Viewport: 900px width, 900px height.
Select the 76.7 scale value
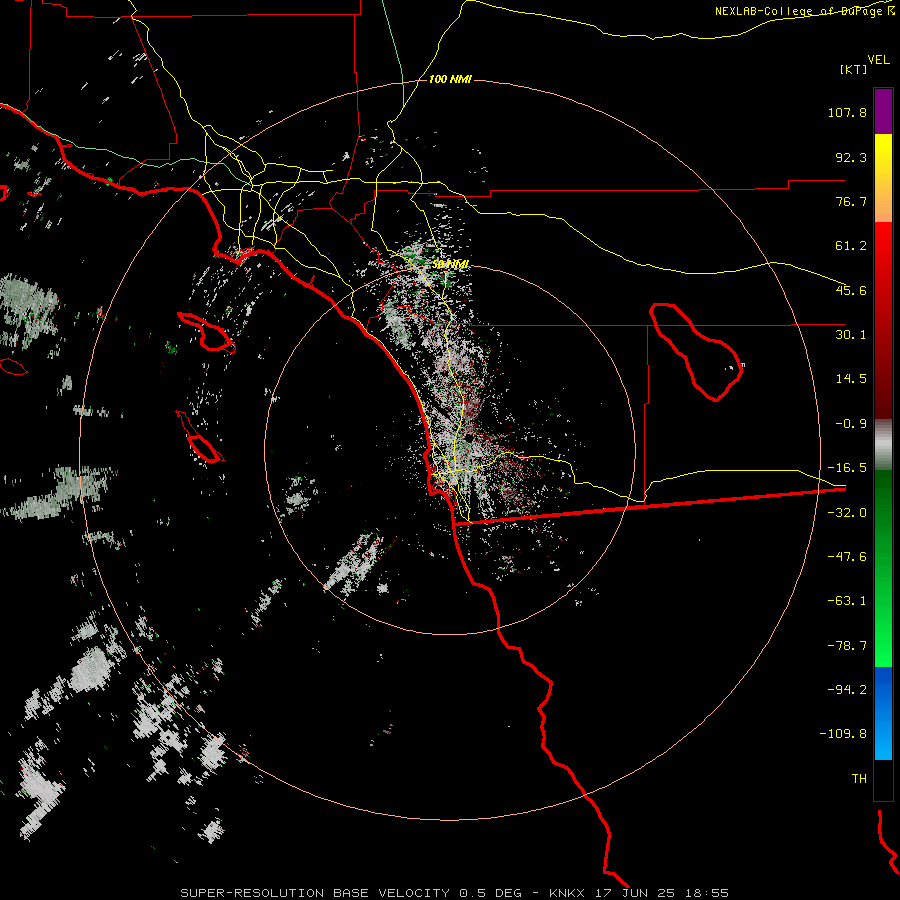[x=851, y=201]
